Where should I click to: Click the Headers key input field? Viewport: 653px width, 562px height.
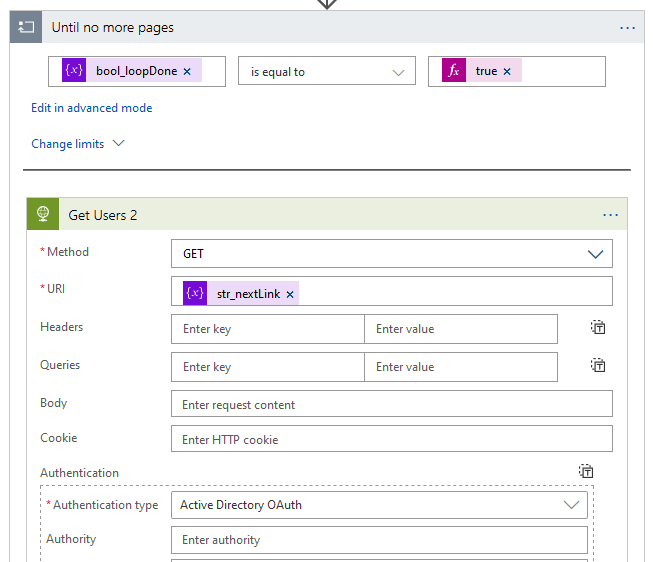(x=267, y=329)
